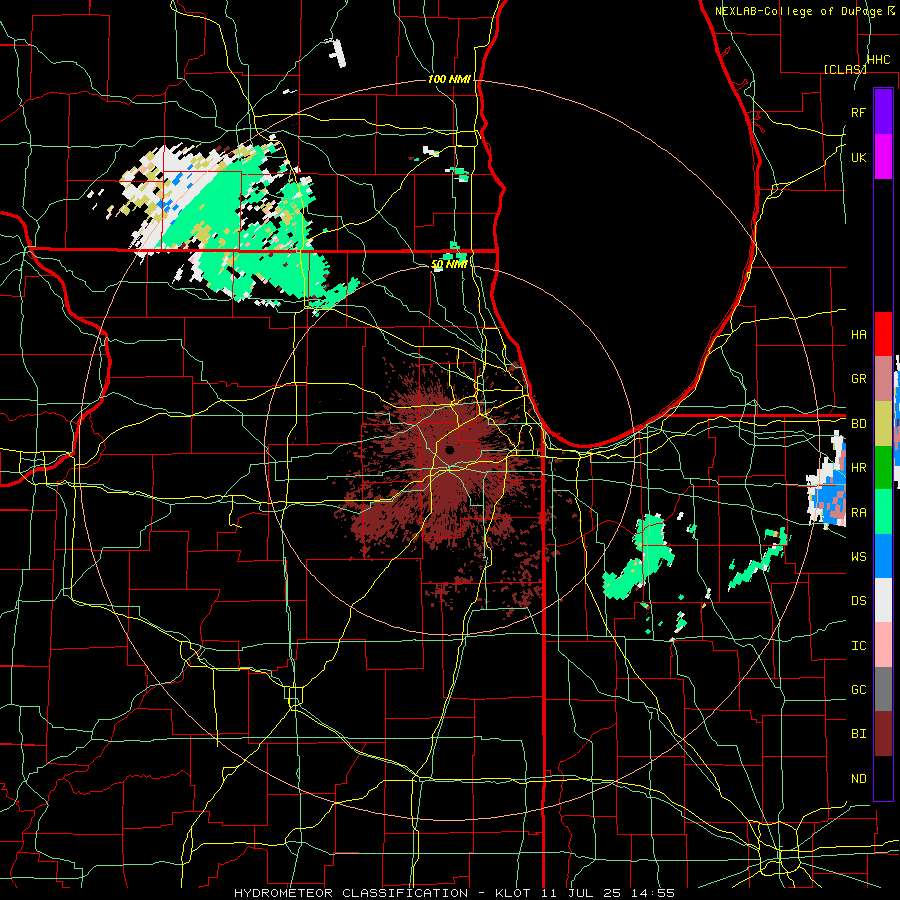Click the BI legend label
The height and width of the screenshot is (900, 900).
tap(858, 734)
